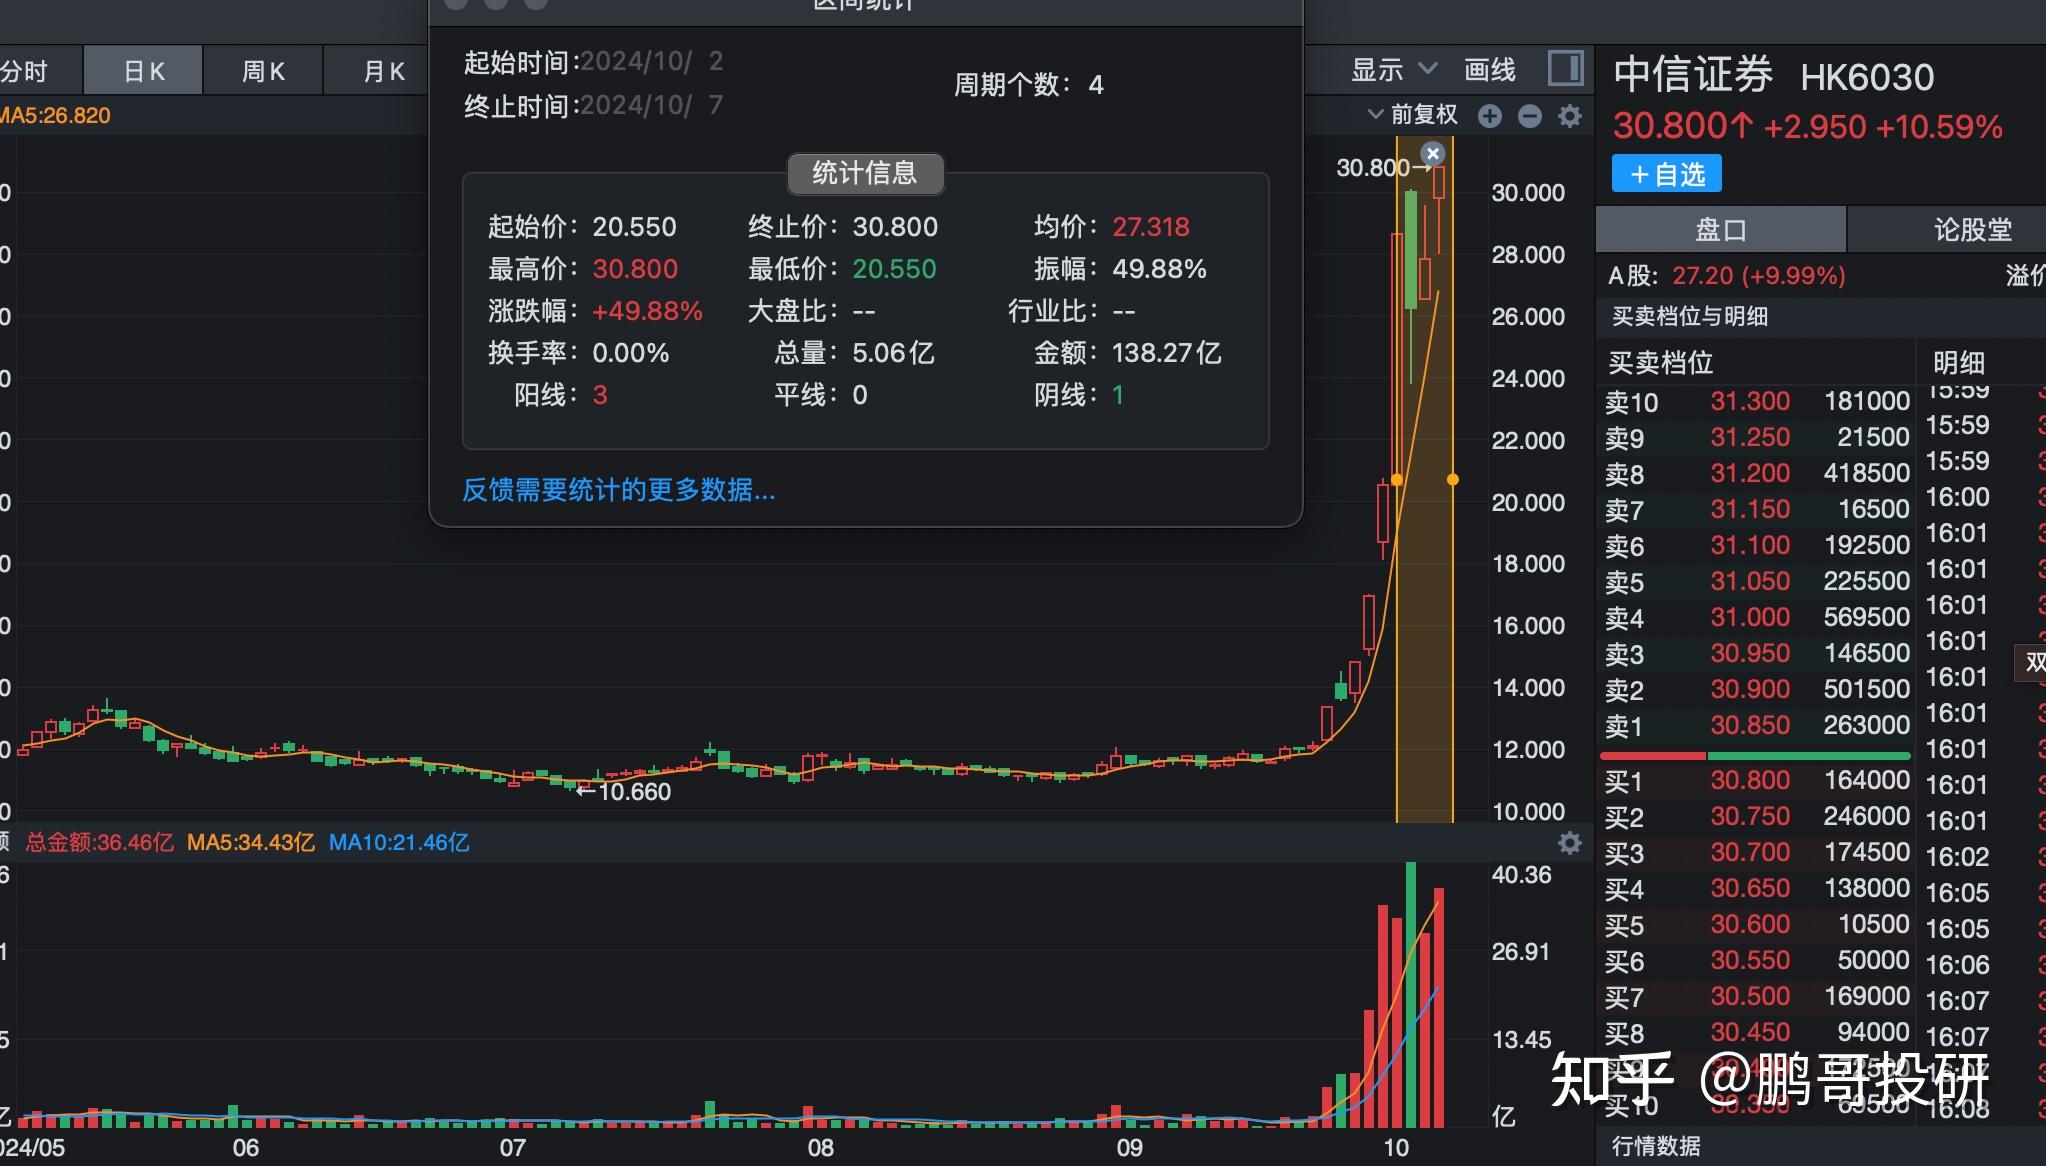2046x1166 pixels.
Task: Select the 买7 bid price 30.500
Action: [1750, 997]
